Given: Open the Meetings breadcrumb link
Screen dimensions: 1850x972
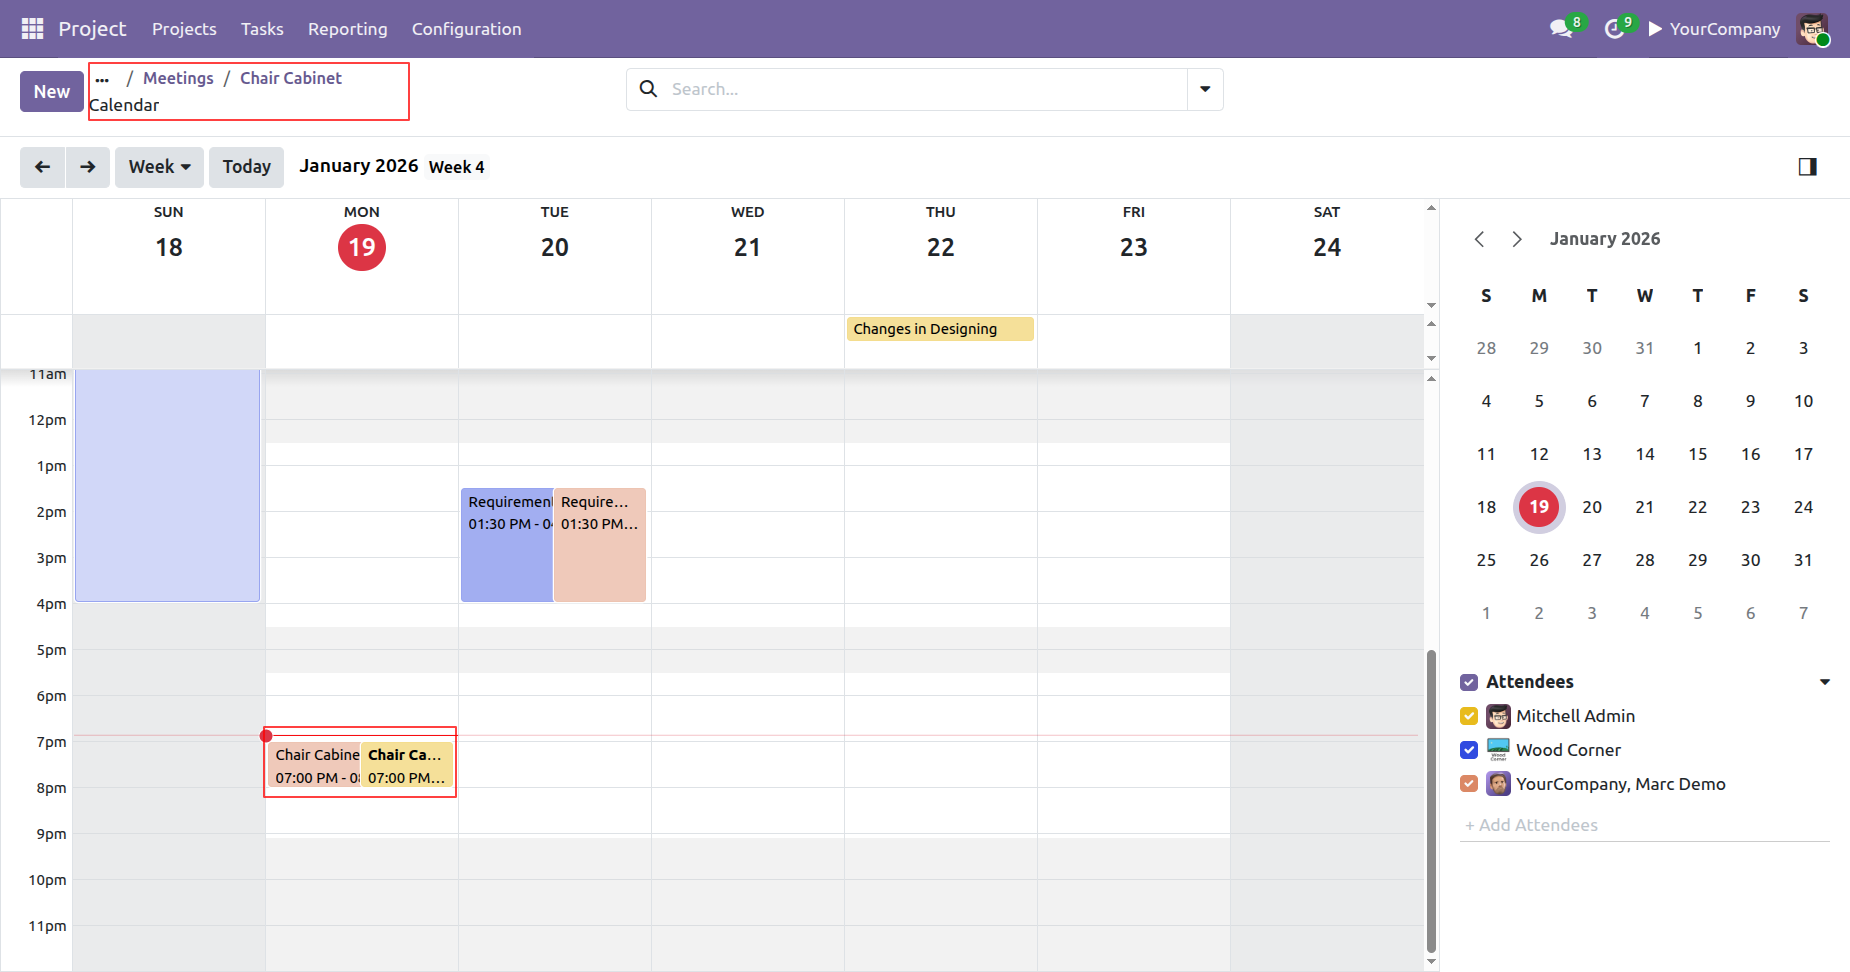Looking at the screenshot, I should (178, 78).
